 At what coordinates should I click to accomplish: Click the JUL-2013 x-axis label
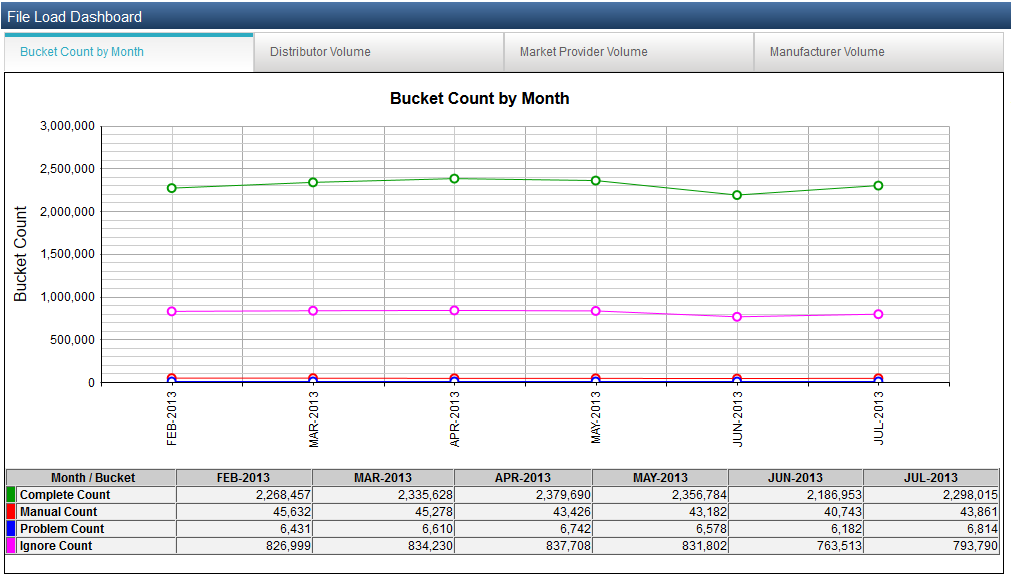coord(878,418)
